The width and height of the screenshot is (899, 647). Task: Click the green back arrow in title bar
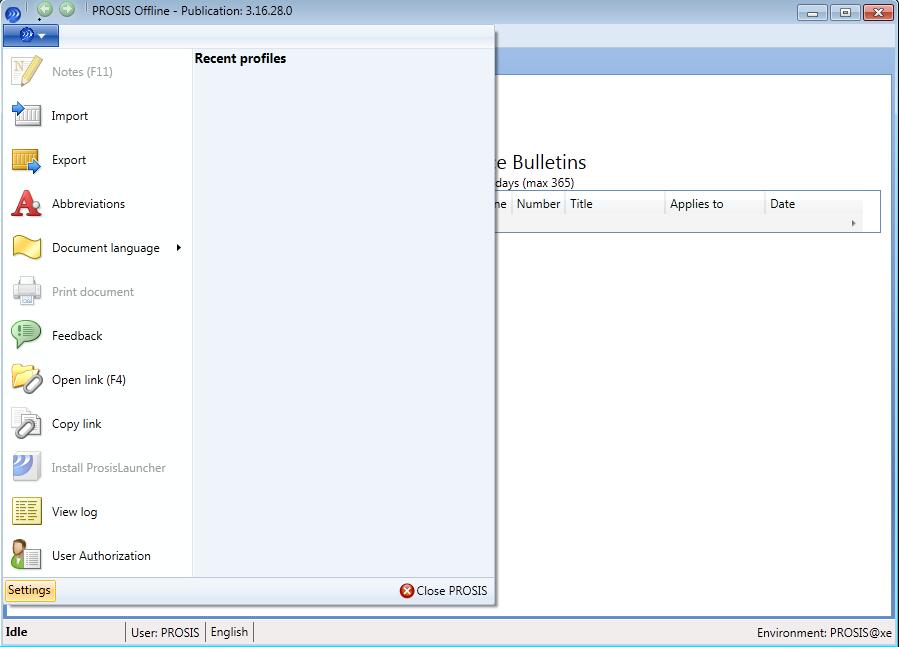(45, 9)
